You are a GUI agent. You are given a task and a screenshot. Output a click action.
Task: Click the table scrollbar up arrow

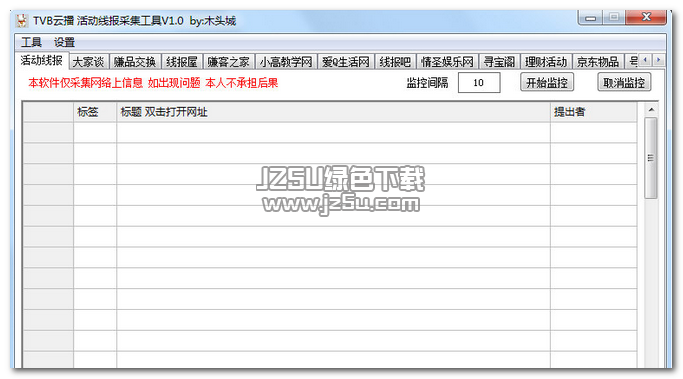point(651,110)
